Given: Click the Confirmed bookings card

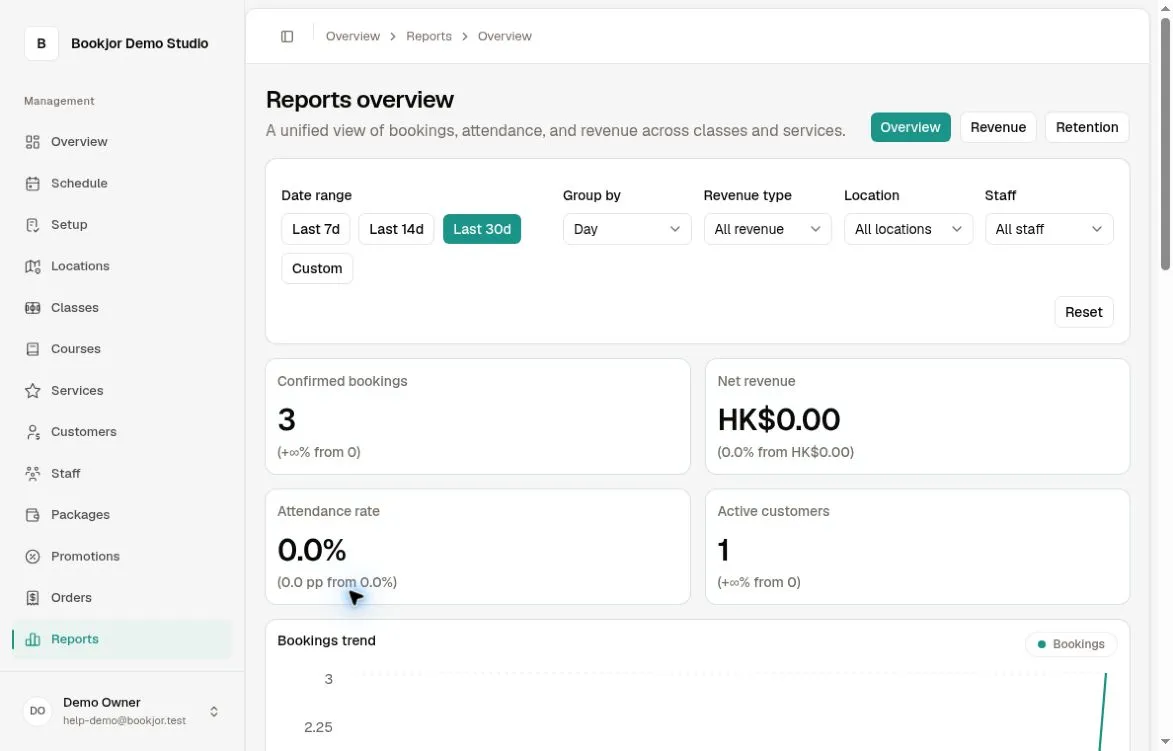Looking at the screenshot, I should 478,417.
